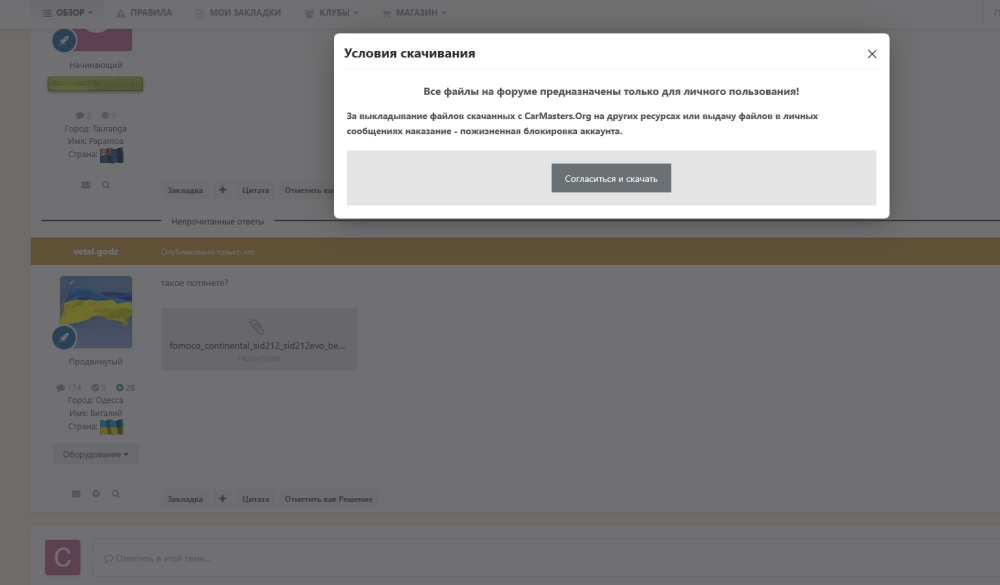Click the green plus reputation 28 counter
The width and height of the screenshot is (1000, 585).
click(125, 388)
